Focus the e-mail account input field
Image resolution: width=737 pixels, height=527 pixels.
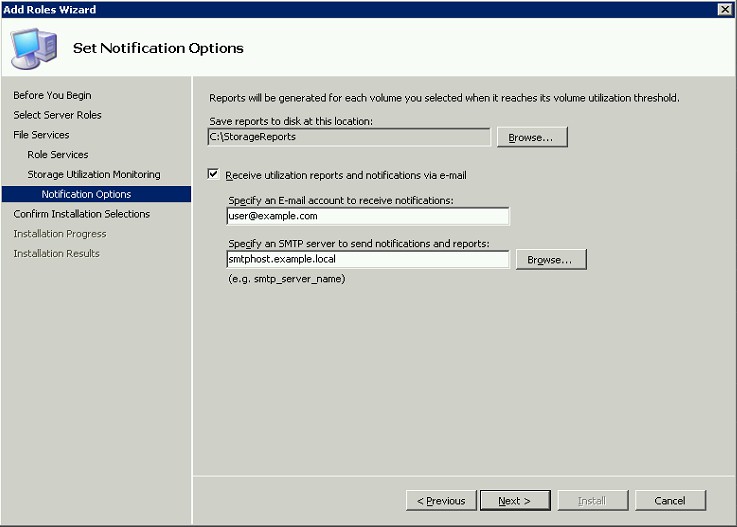point(368,216)
